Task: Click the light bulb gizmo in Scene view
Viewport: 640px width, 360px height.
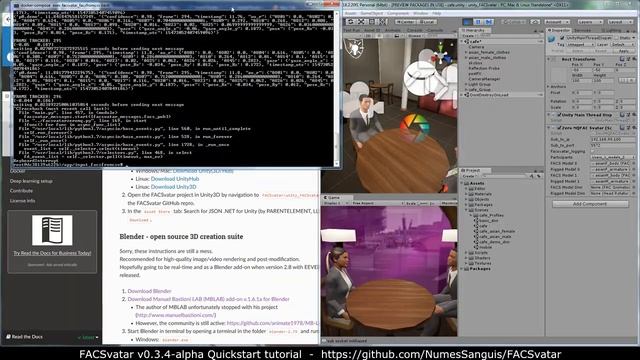Action: (x=354, y=48)
